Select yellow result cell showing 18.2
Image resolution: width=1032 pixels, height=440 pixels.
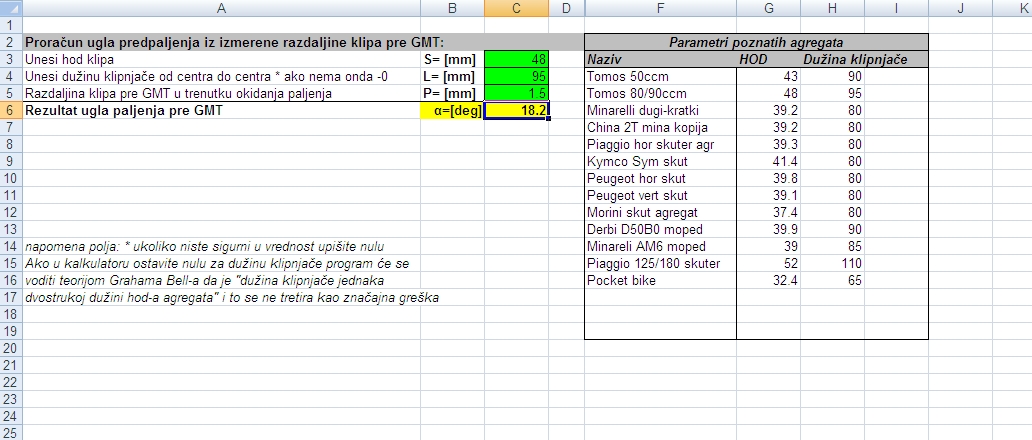click(x=516, y=110)
